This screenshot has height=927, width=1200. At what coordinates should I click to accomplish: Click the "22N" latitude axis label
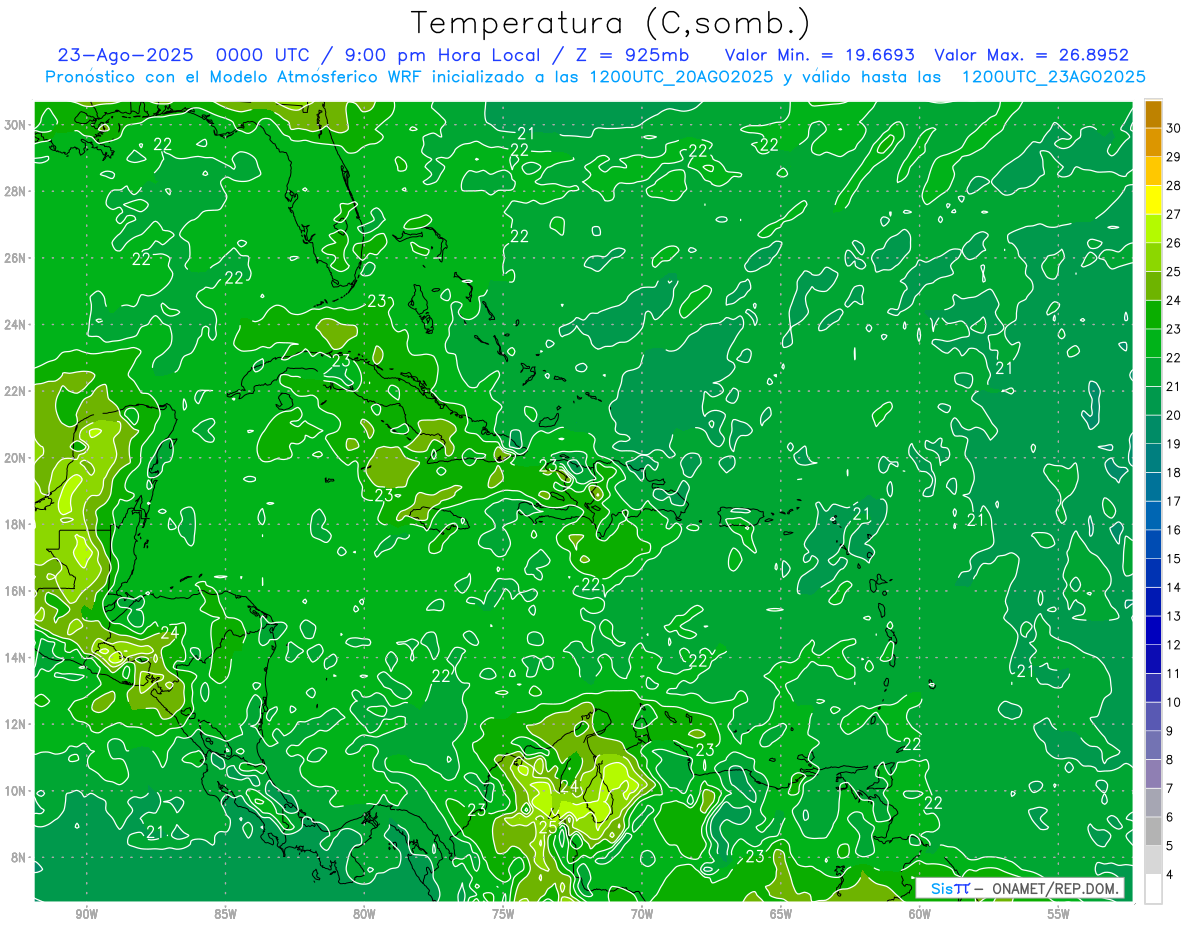pos(15,391)
